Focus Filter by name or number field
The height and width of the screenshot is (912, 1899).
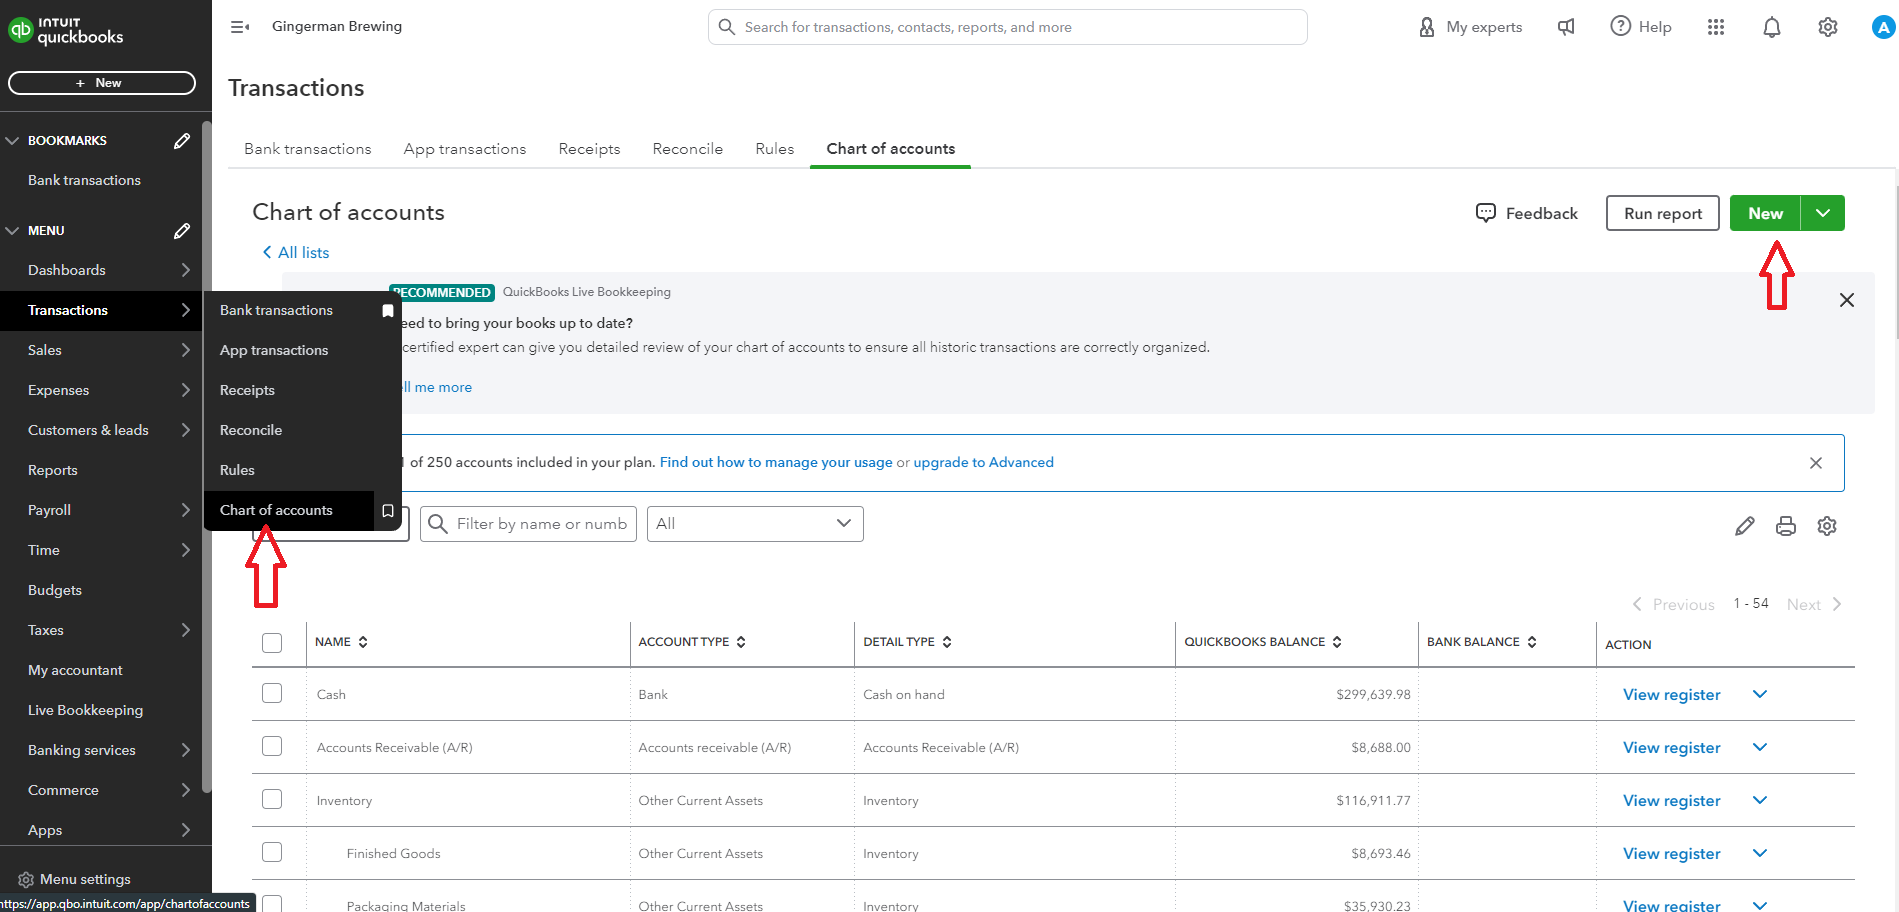tap(528, 524)
